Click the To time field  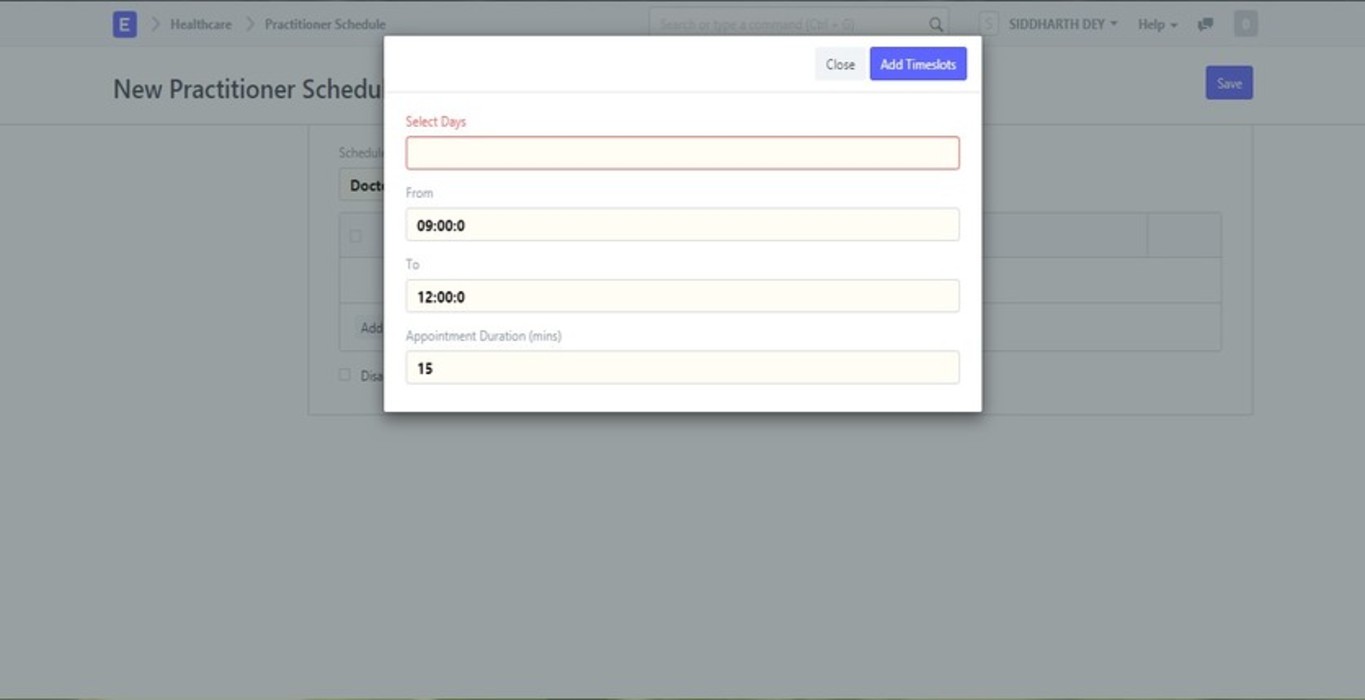coord(682,296)
